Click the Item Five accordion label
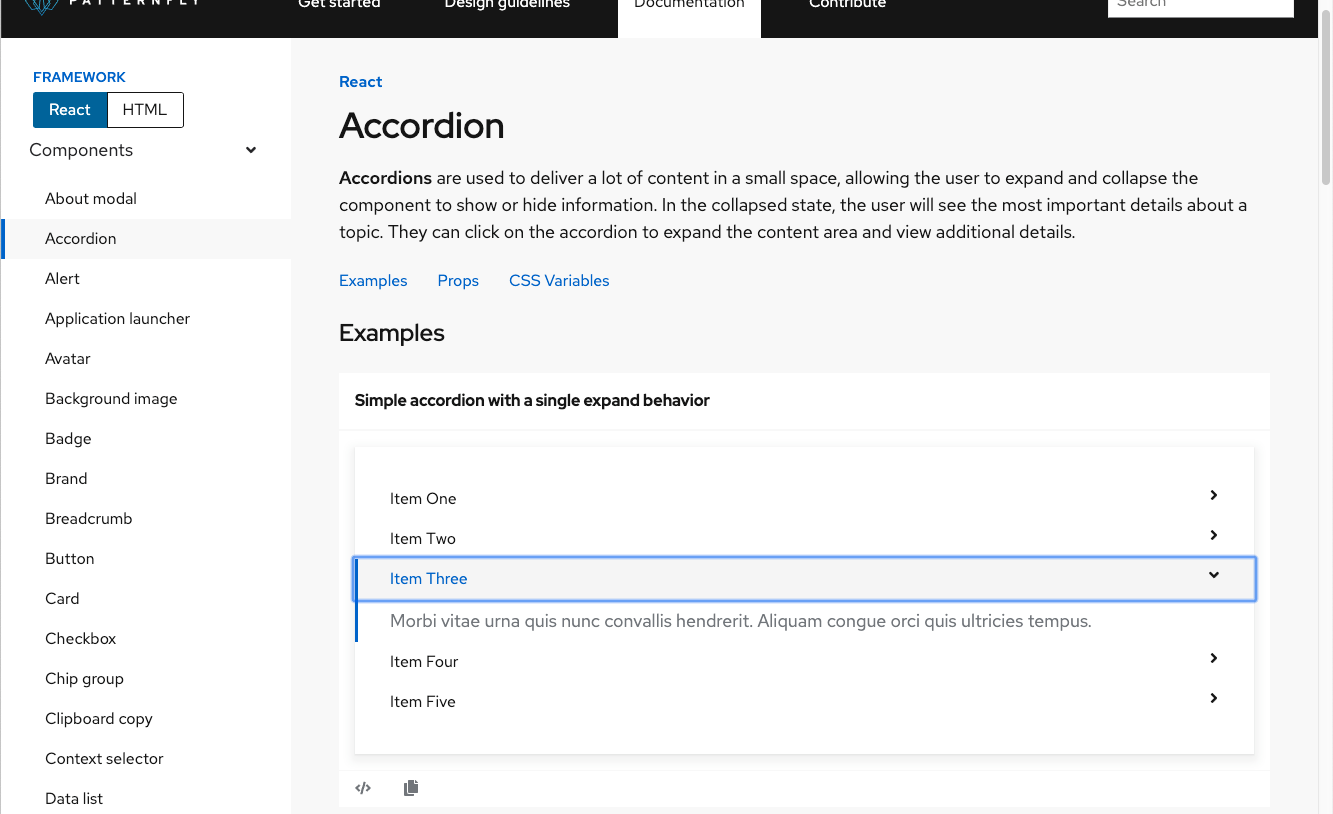 point(423,702)
